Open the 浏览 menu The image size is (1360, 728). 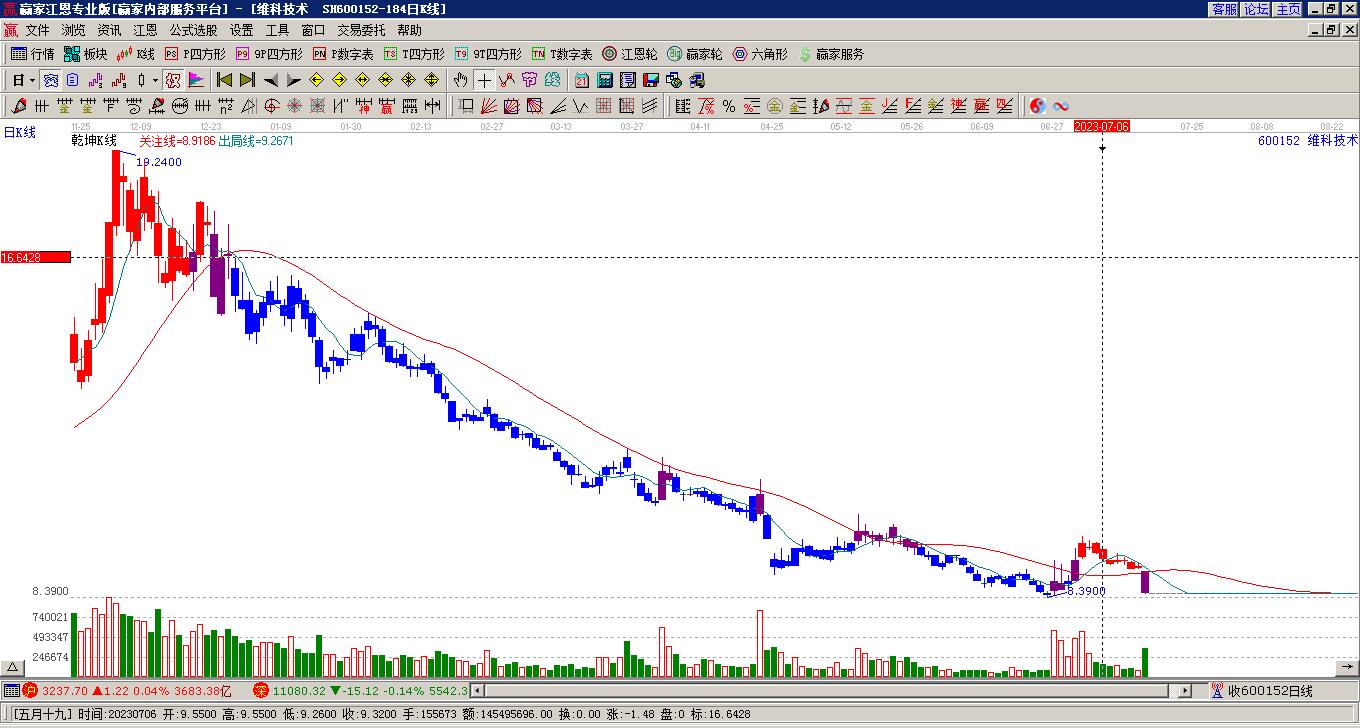(73, 30)
